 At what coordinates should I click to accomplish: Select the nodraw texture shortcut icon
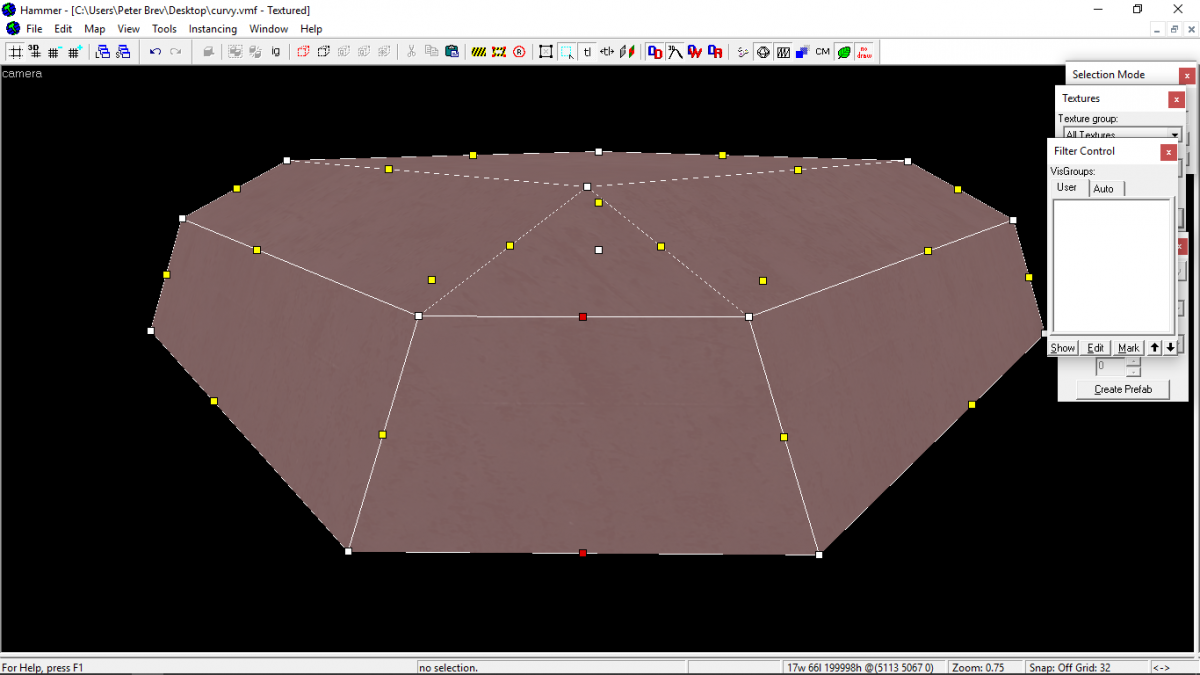(x=864, y=52)
